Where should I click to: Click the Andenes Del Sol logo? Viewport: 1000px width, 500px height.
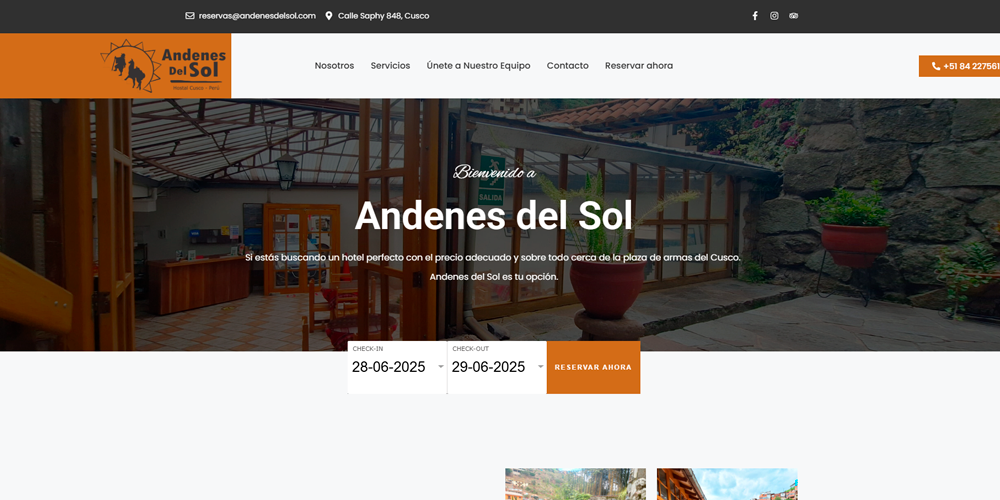(162, 66)
